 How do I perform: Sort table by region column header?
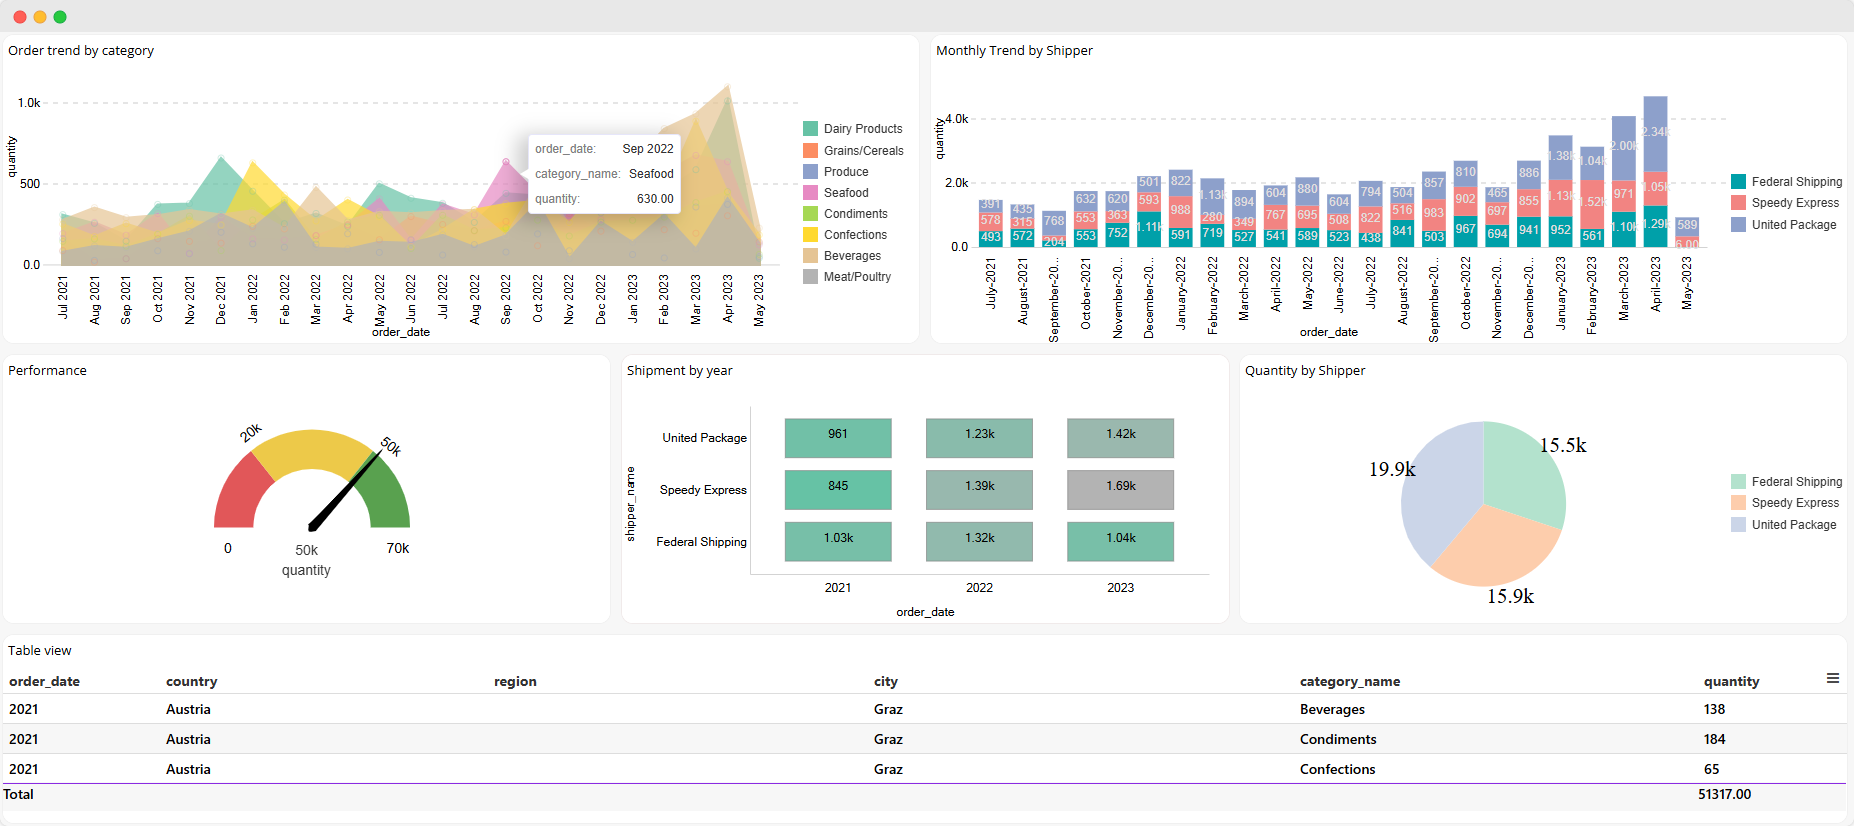pyautogui.click(x=515, y=681)
